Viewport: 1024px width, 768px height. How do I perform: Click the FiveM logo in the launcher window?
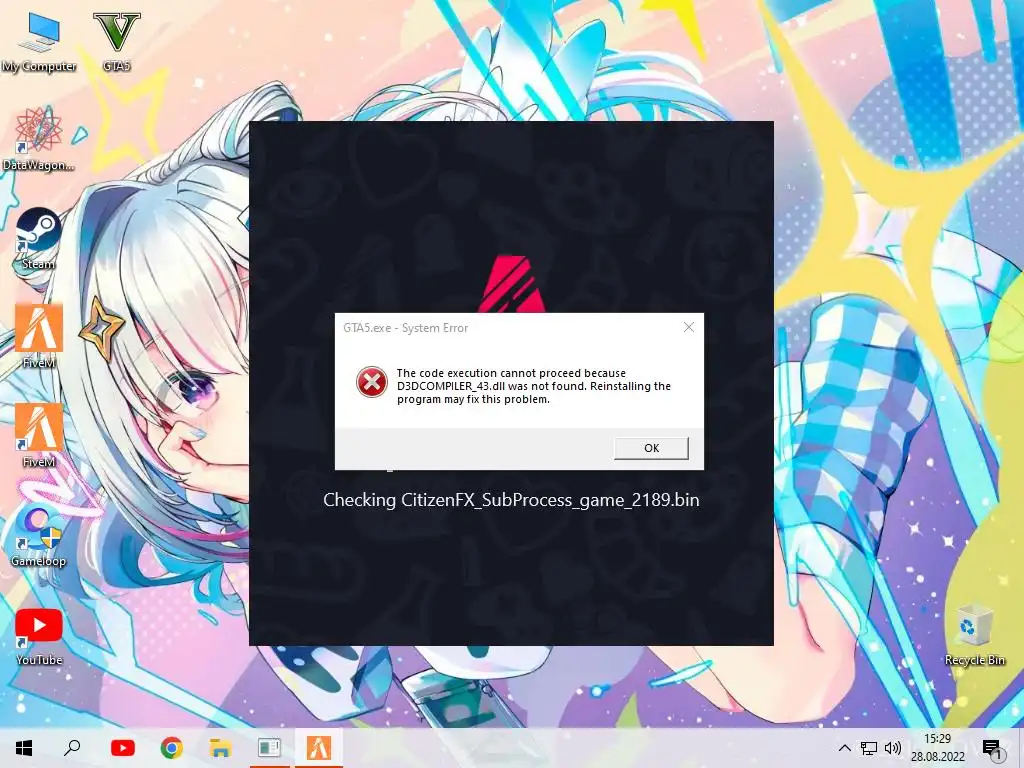click(512, 284)
